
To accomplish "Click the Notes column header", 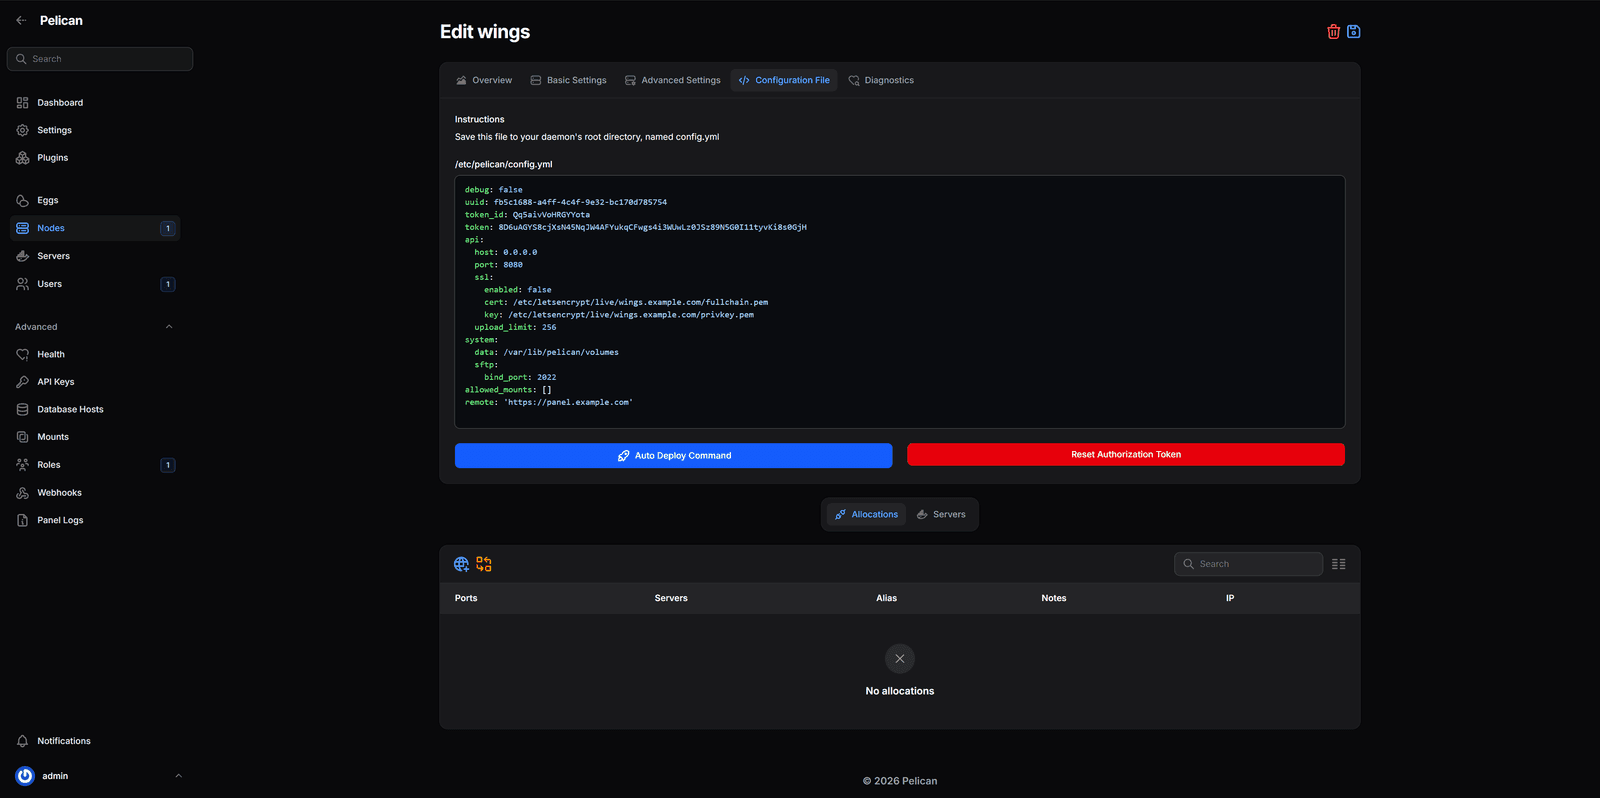I will (1054, 598).
